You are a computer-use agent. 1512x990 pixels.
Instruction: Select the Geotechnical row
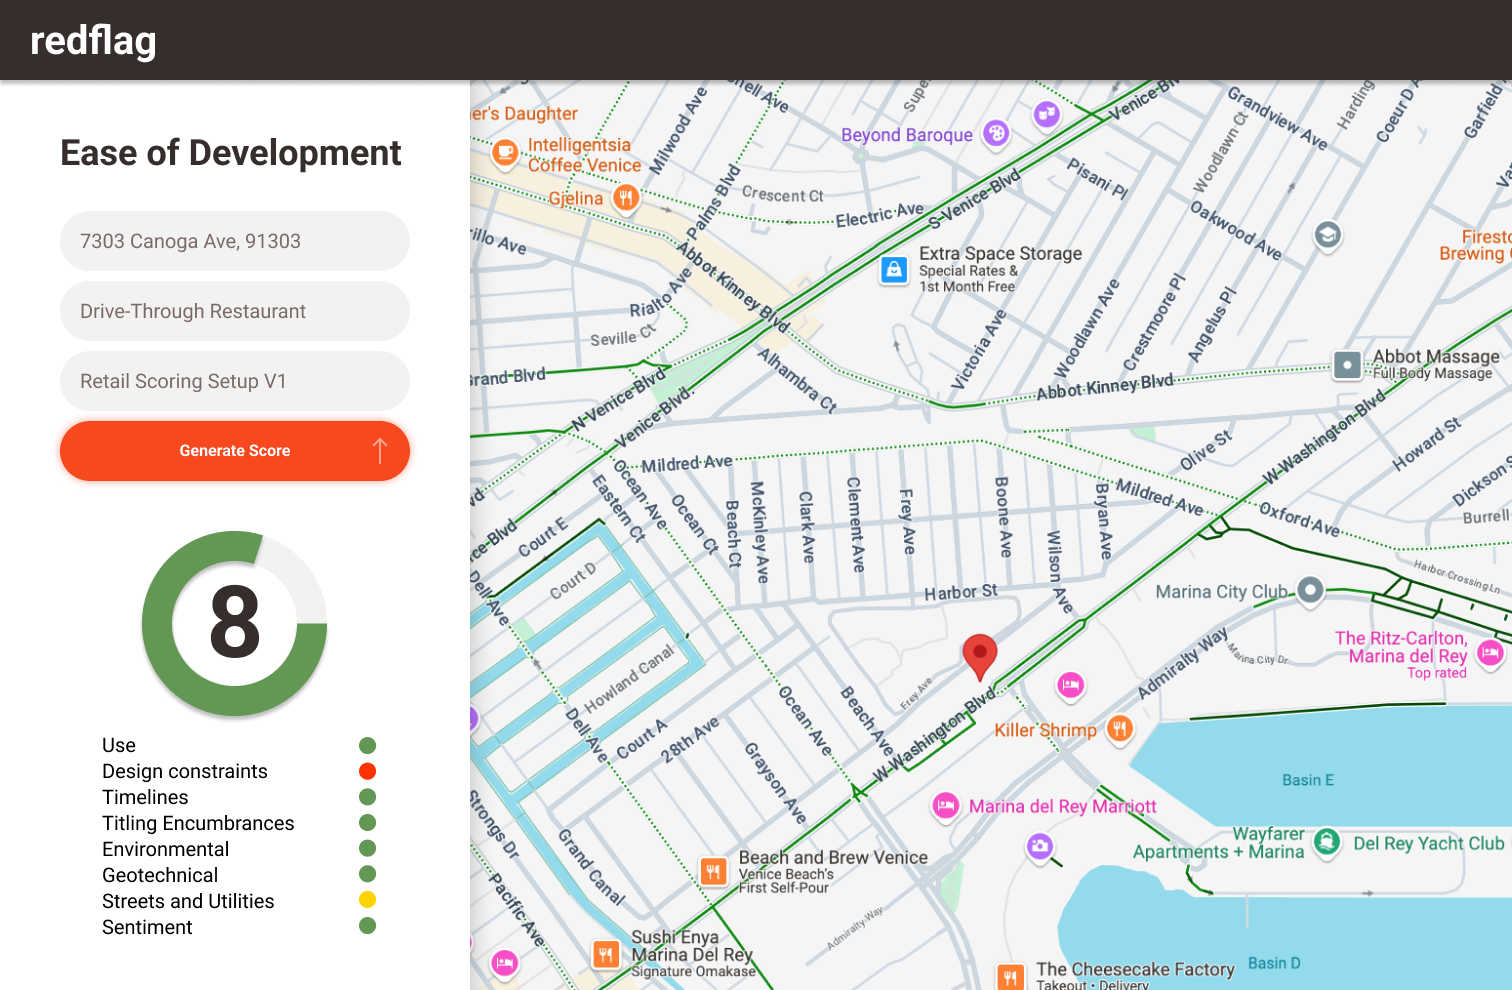(x=238, y=875)
